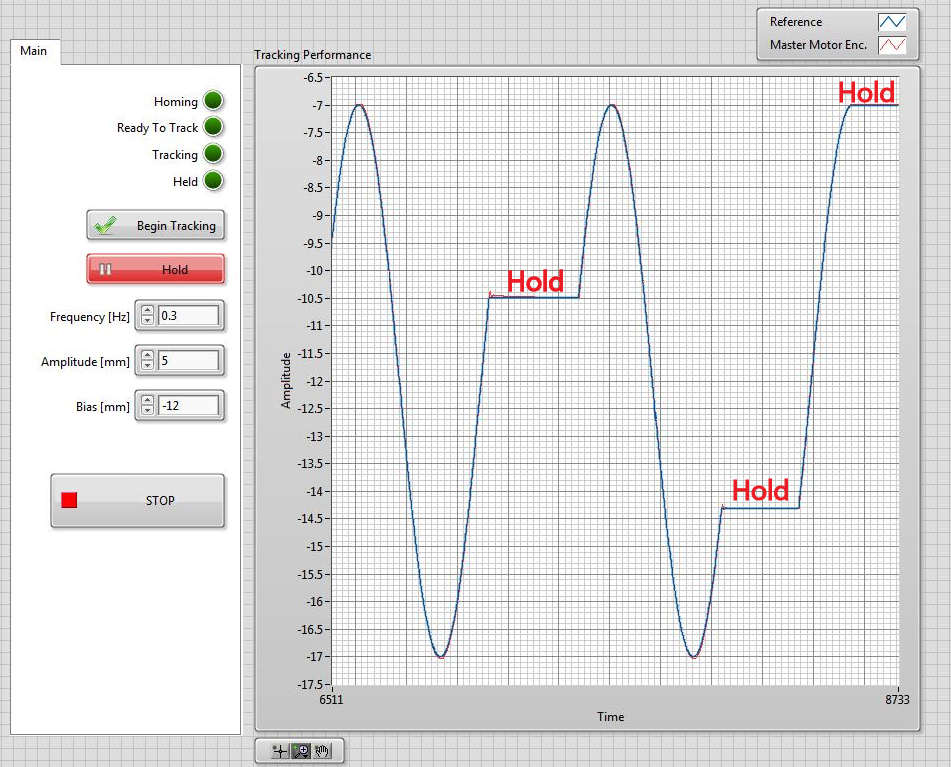Click the Held status LED
The height and width of the screenshot is (767, 951).
pos(213,181)
